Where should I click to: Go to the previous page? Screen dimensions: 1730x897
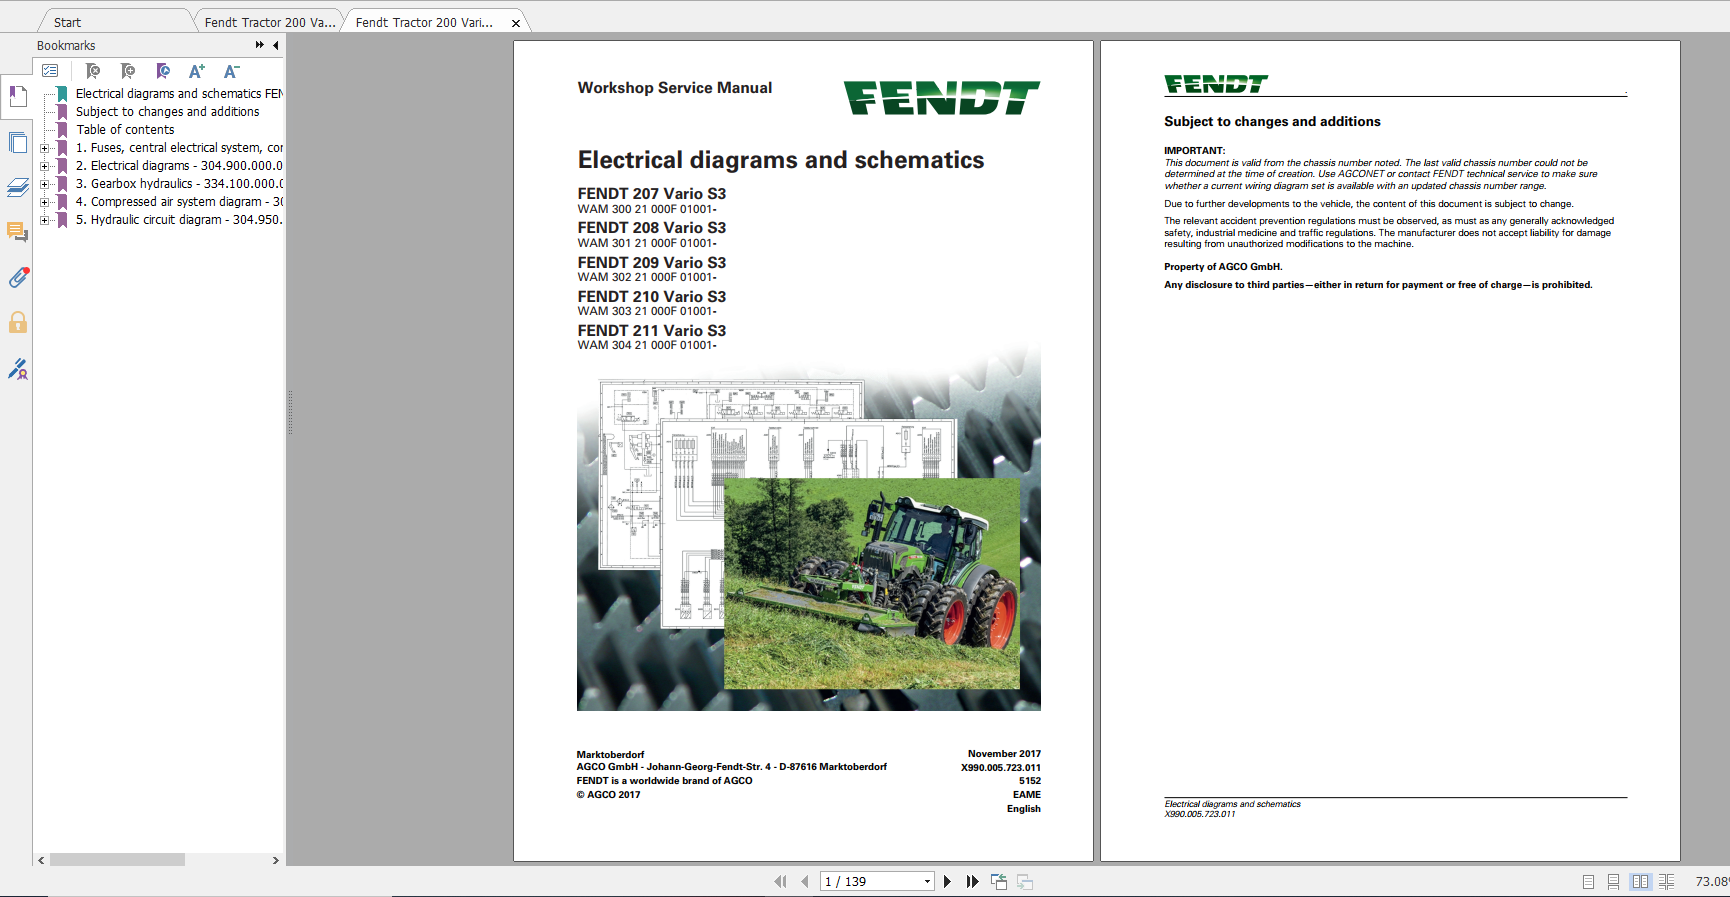coord(804,881)
